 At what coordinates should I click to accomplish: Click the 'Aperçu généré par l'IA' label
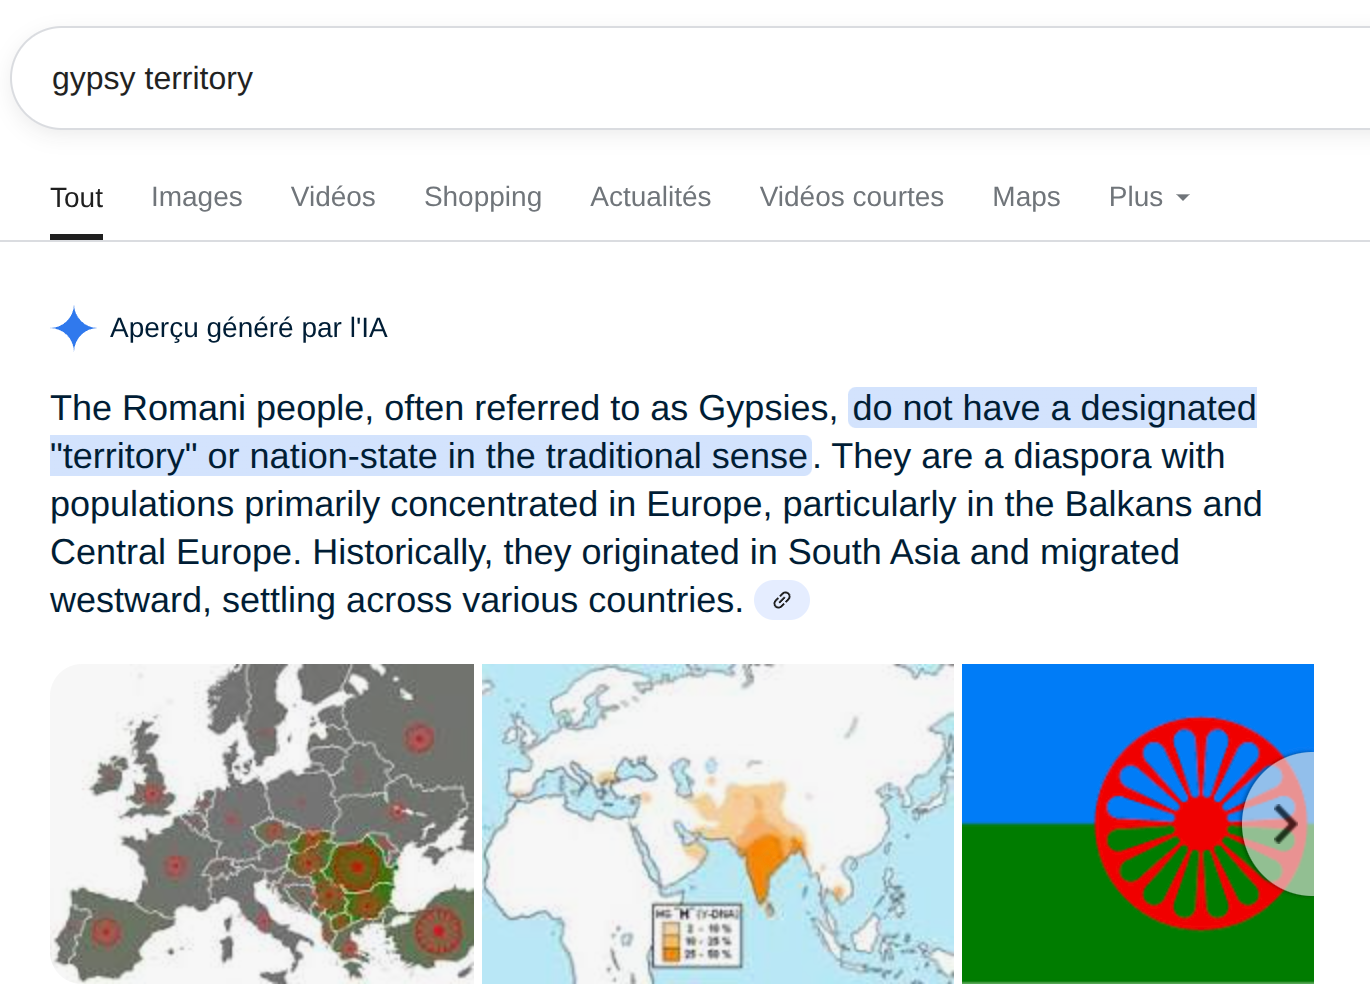[248, 328]
